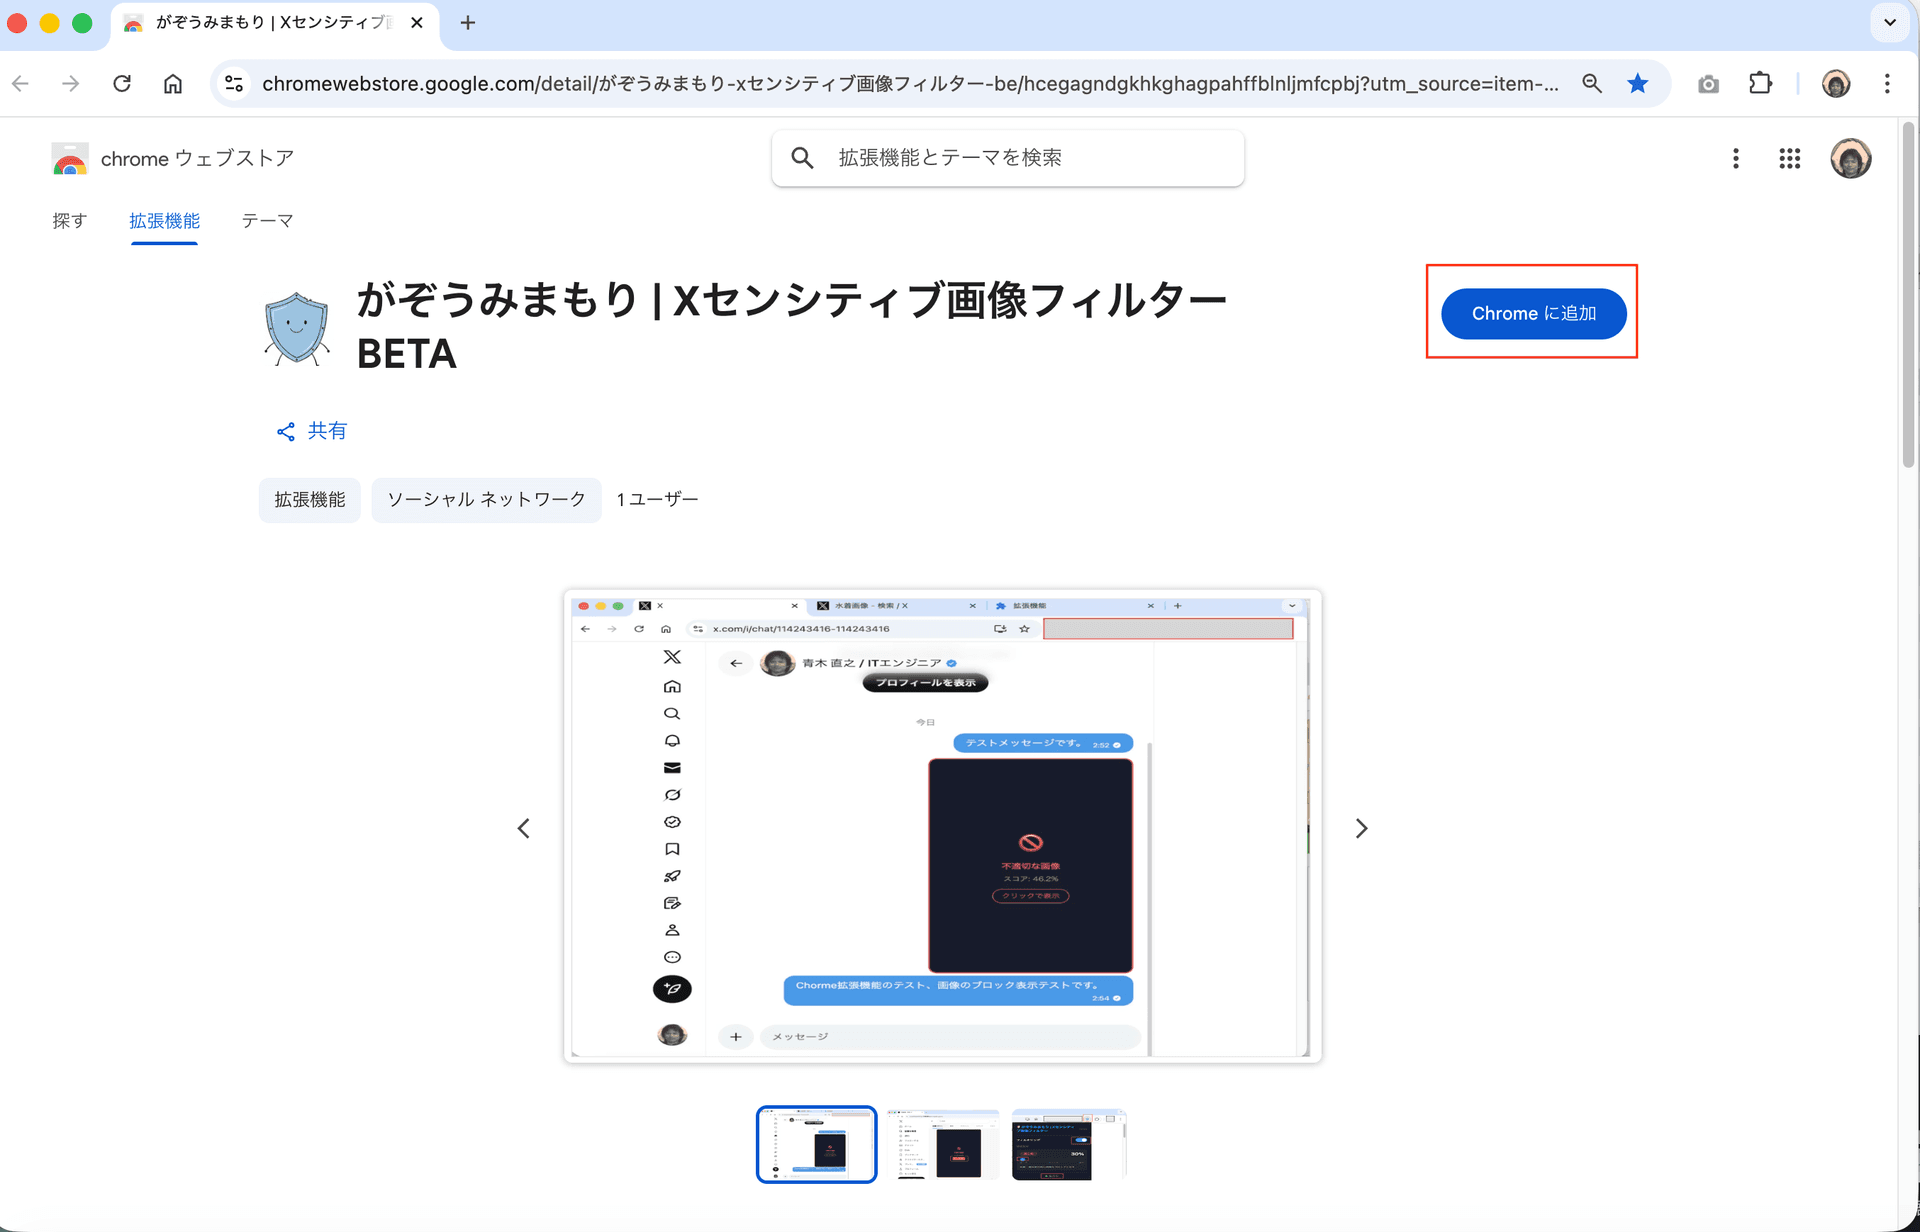The width and height of the screenshot is (1920, 1232).
Task: Close the がぞうみまもり tab
Action: (x=417, y=23)
